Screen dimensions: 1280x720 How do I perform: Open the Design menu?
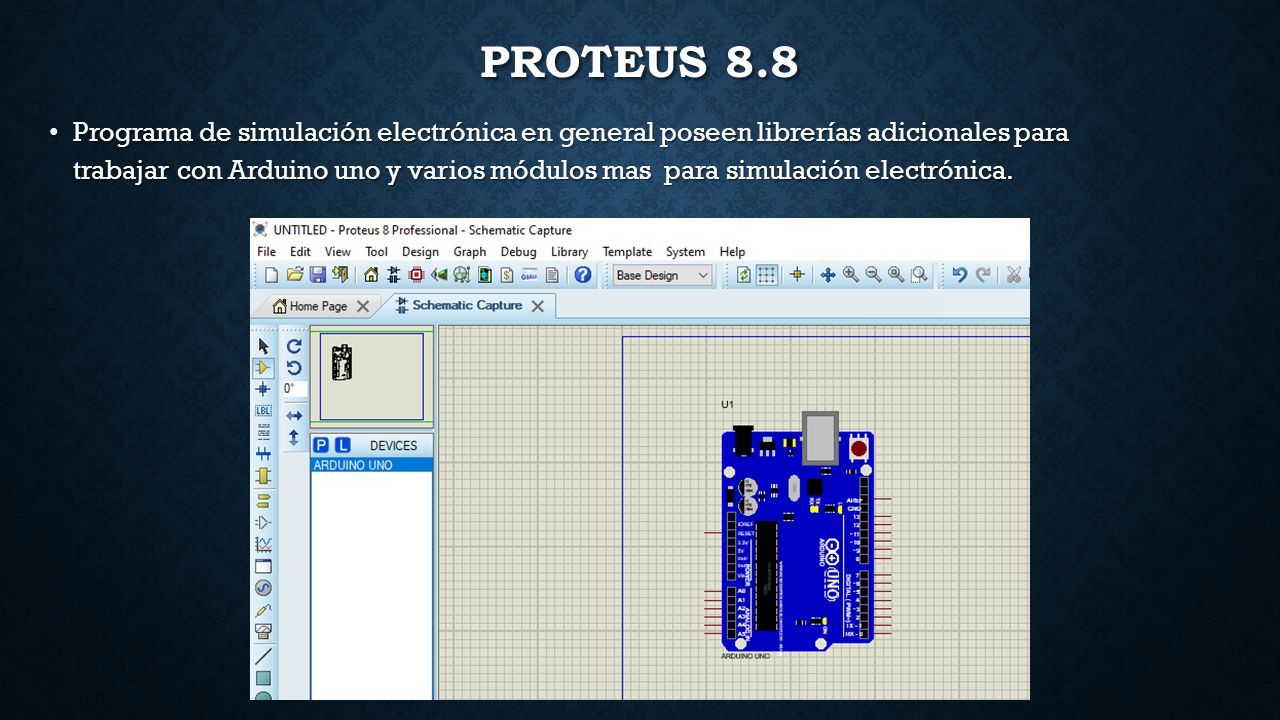click(420, 252)
